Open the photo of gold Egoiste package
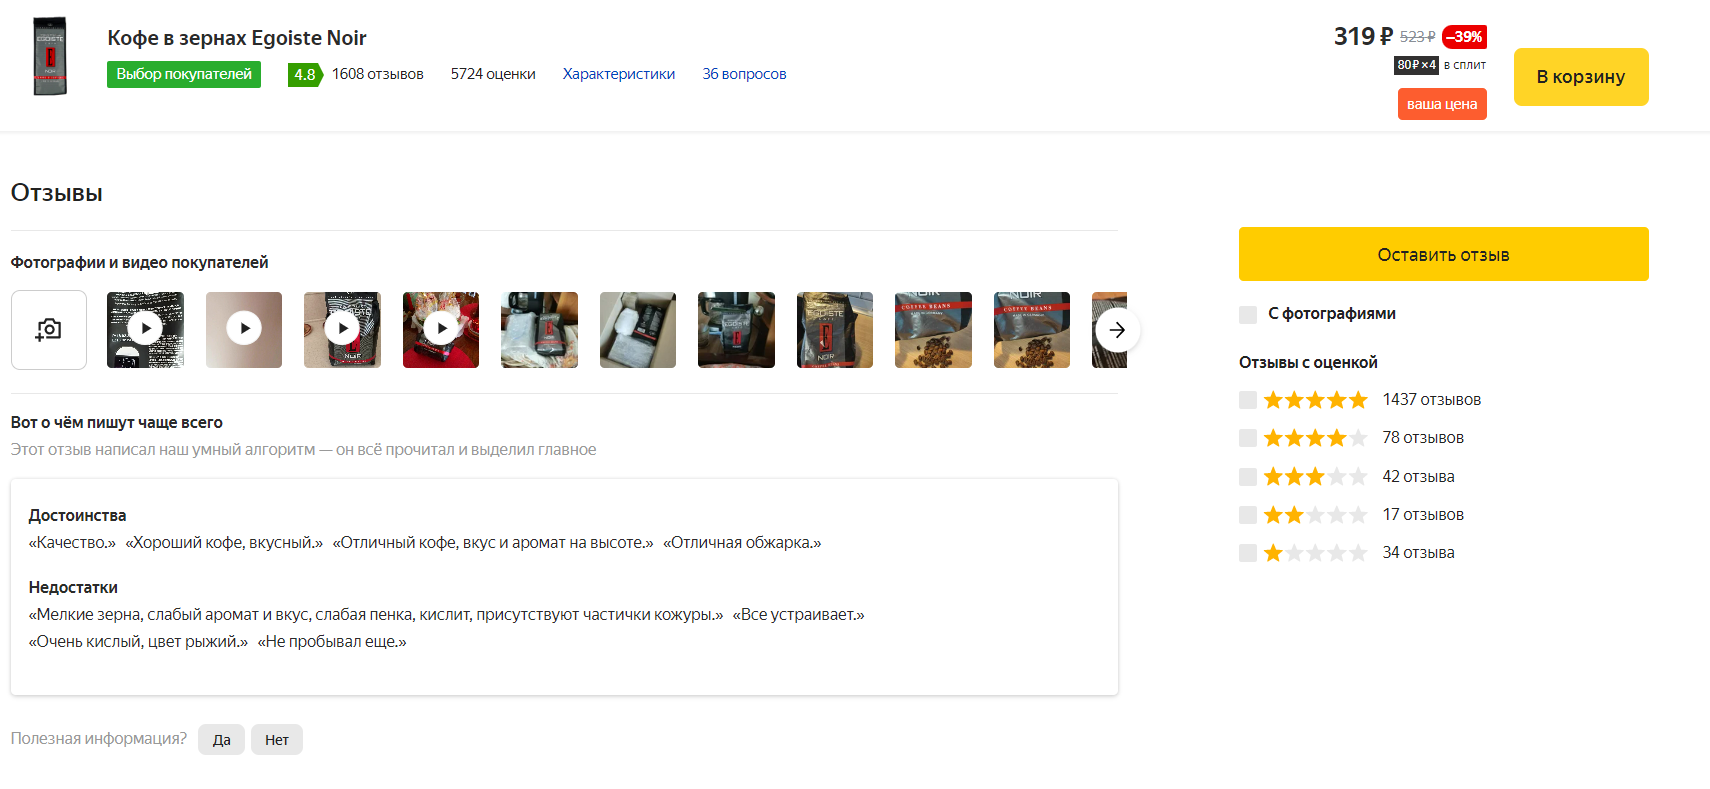The height and width of the screenshot is (789, 1710). 835,330
